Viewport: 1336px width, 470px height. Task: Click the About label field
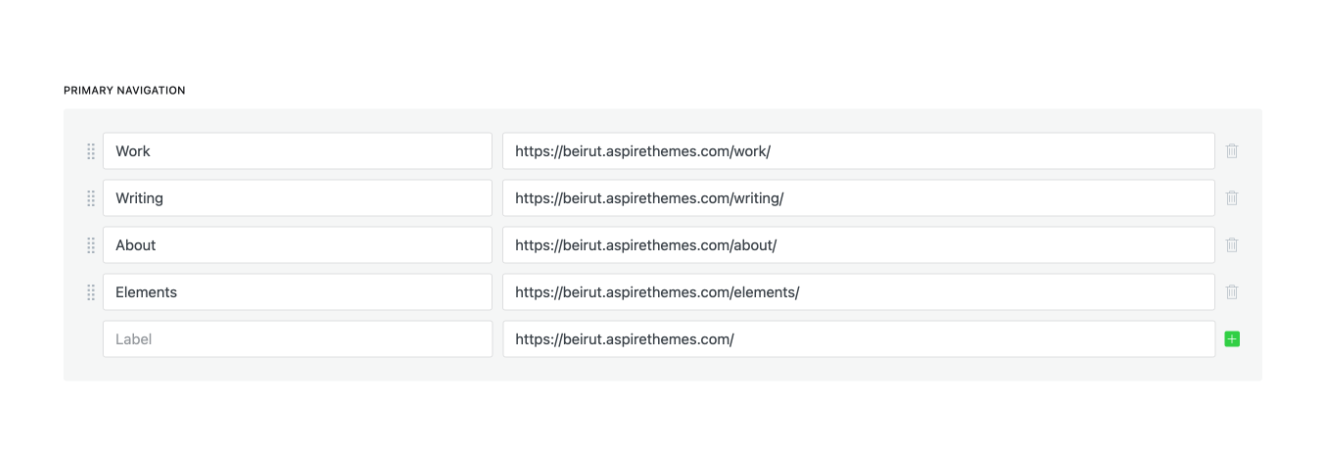[x=297, y=245]
